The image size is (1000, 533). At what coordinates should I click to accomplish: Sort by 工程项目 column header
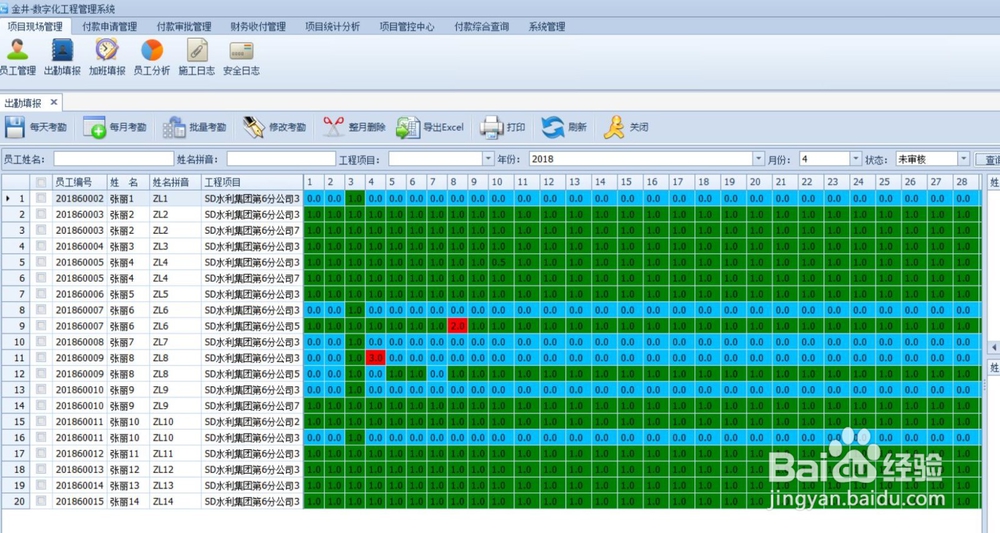[252, 182]
